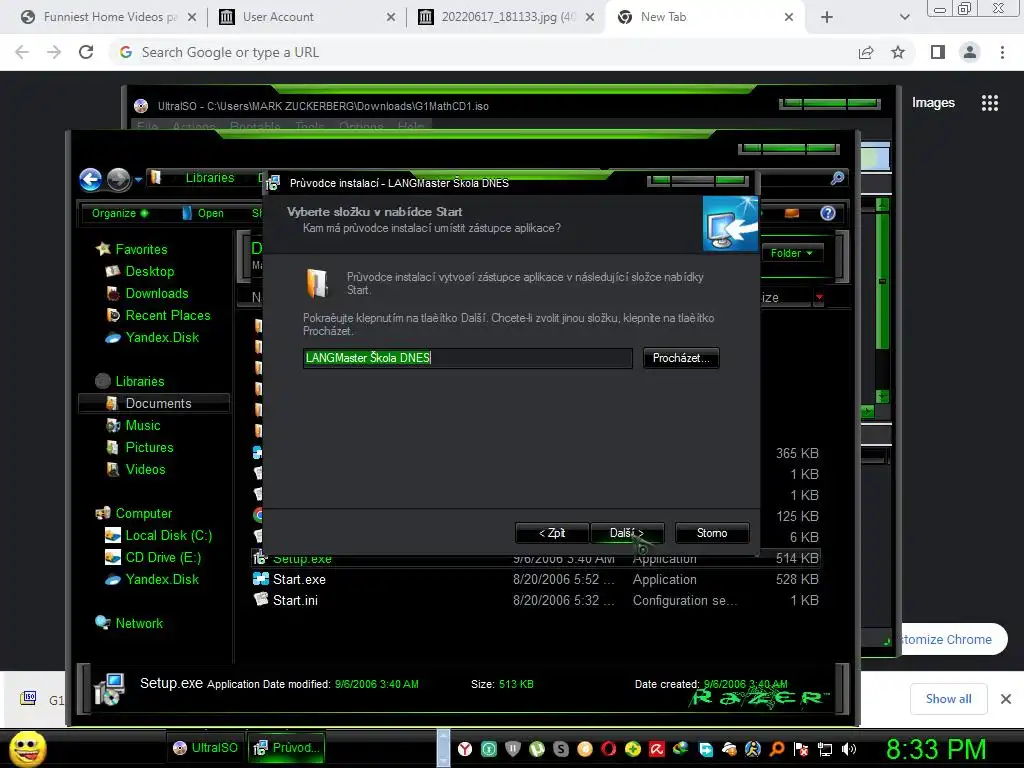Click the Opera tray icon
Screen dimensions: 1024x768
coord(609,749)
